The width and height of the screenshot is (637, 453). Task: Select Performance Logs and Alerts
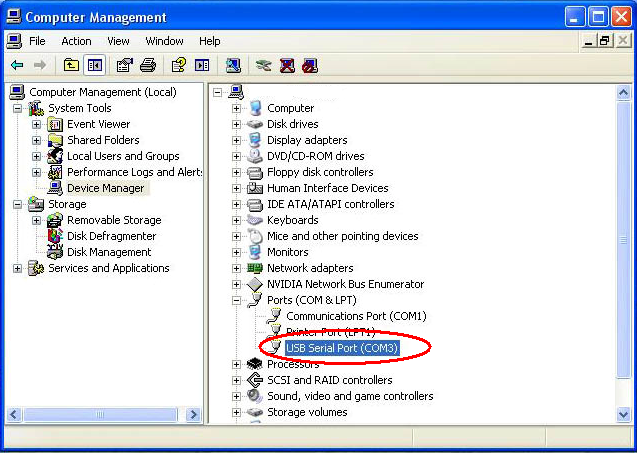tap(134, 172)
